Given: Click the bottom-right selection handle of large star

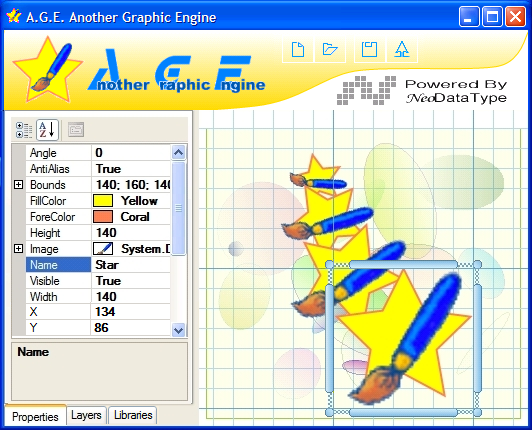Looking at the screenshot, I should point(477,412).
